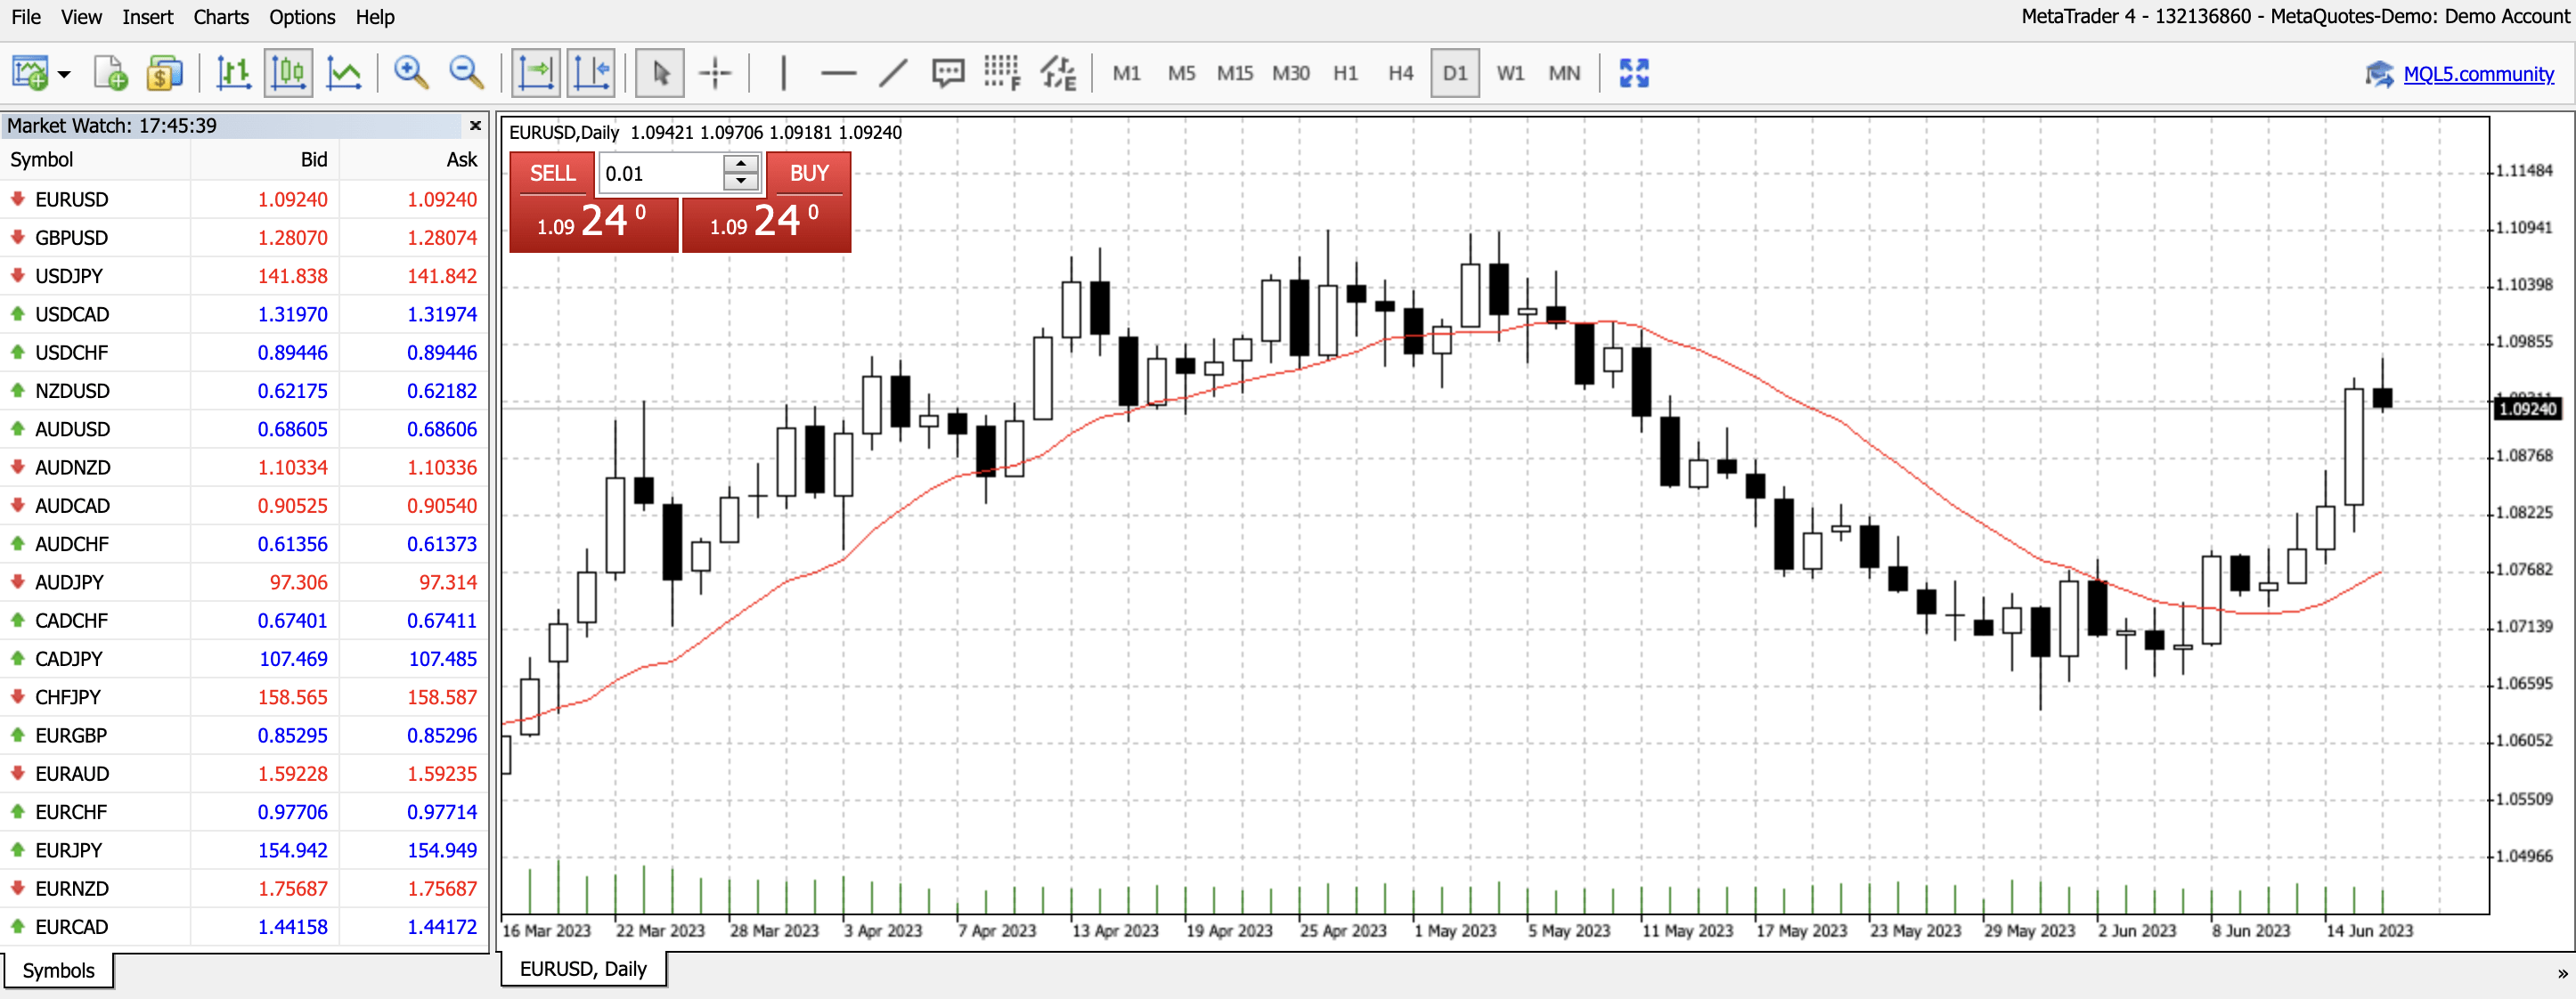
Task: Click EURCAD bid value 1.44158
Action: point(292,927)
